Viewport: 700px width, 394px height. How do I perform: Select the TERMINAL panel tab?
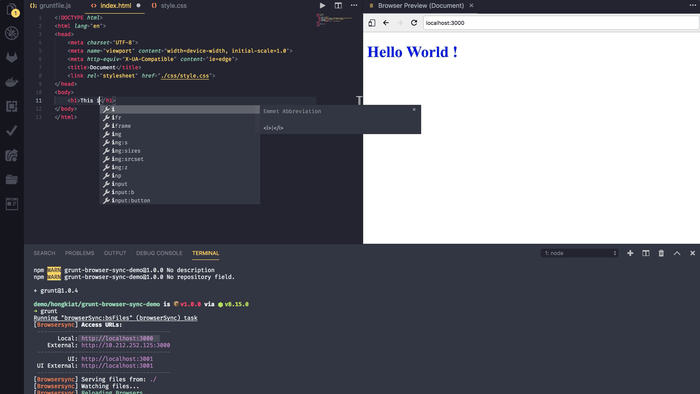click(205, 253)
